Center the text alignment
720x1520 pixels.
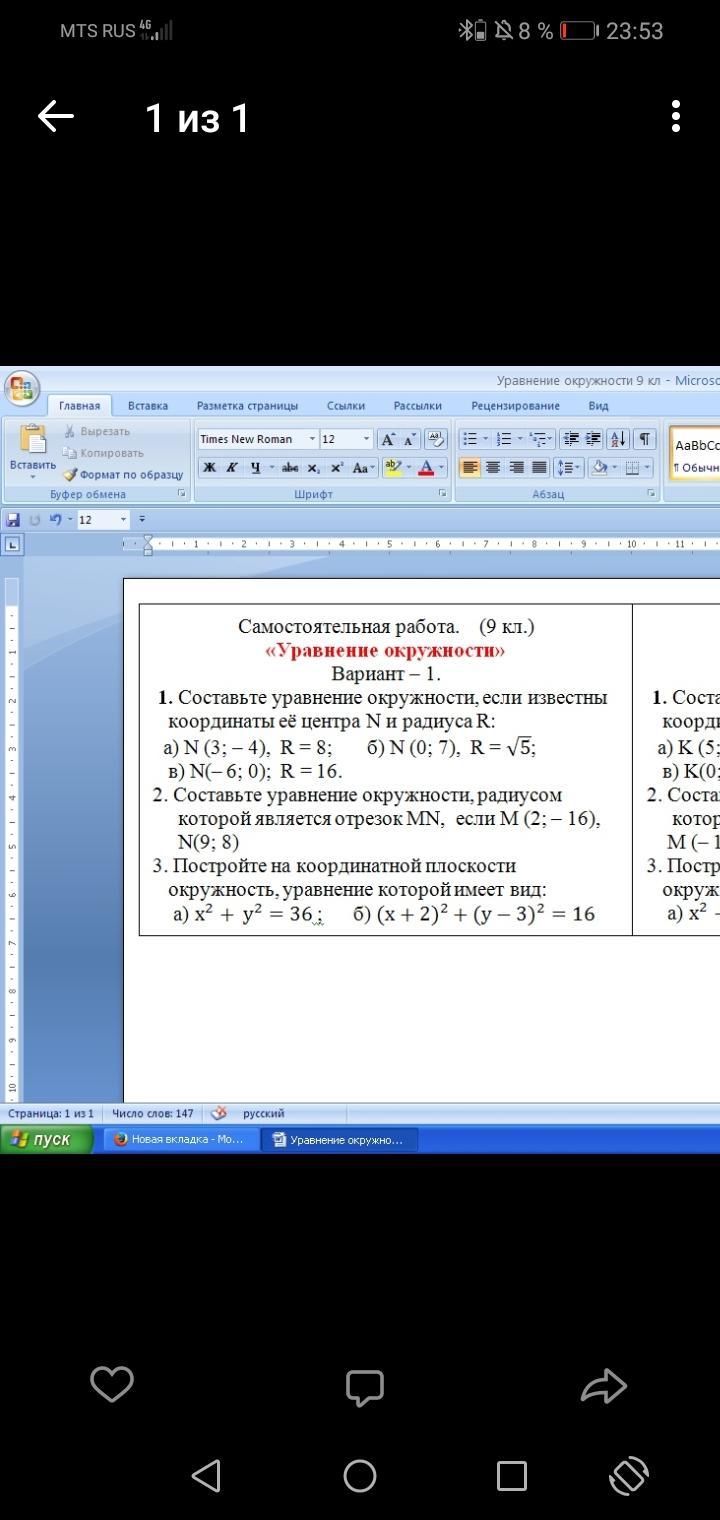click(x=493, y=467)
